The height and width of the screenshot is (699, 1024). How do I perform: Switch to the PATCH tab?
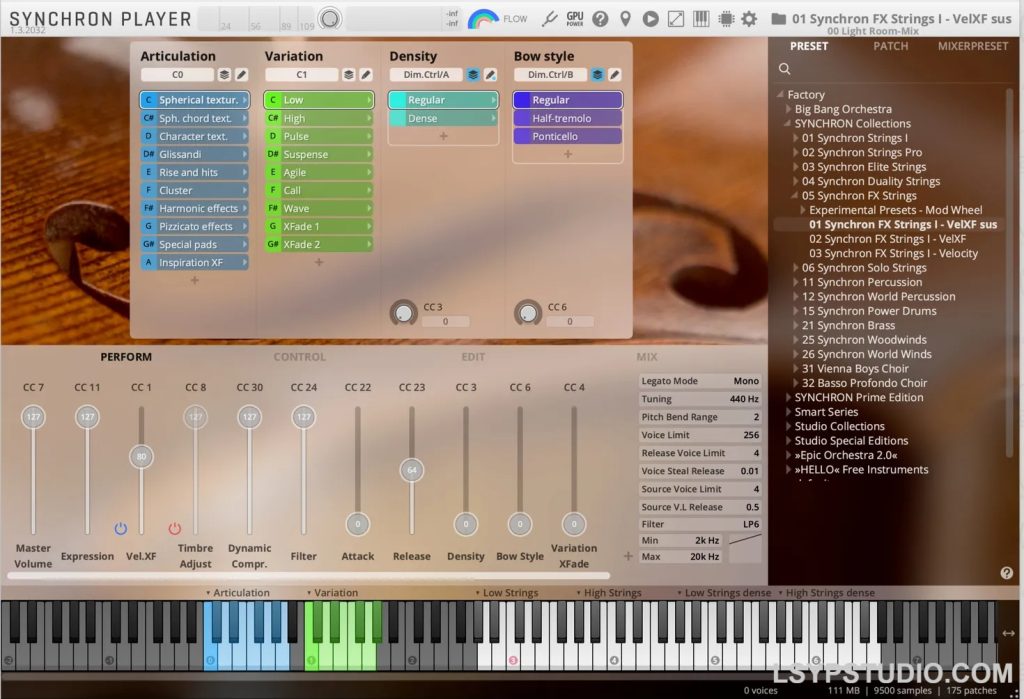(x=890, y=45)
